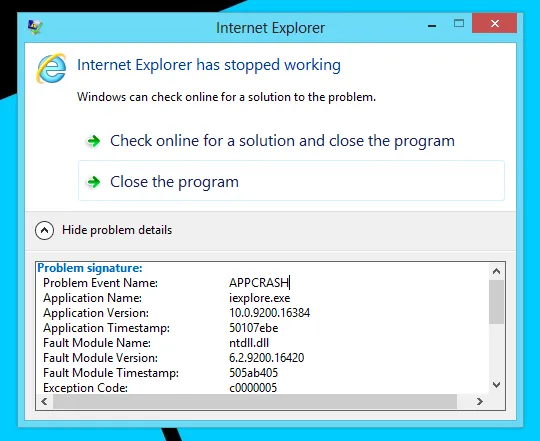Click 'Application Version:' label
The height and width of the screenshot is (441, 540).
96,313
